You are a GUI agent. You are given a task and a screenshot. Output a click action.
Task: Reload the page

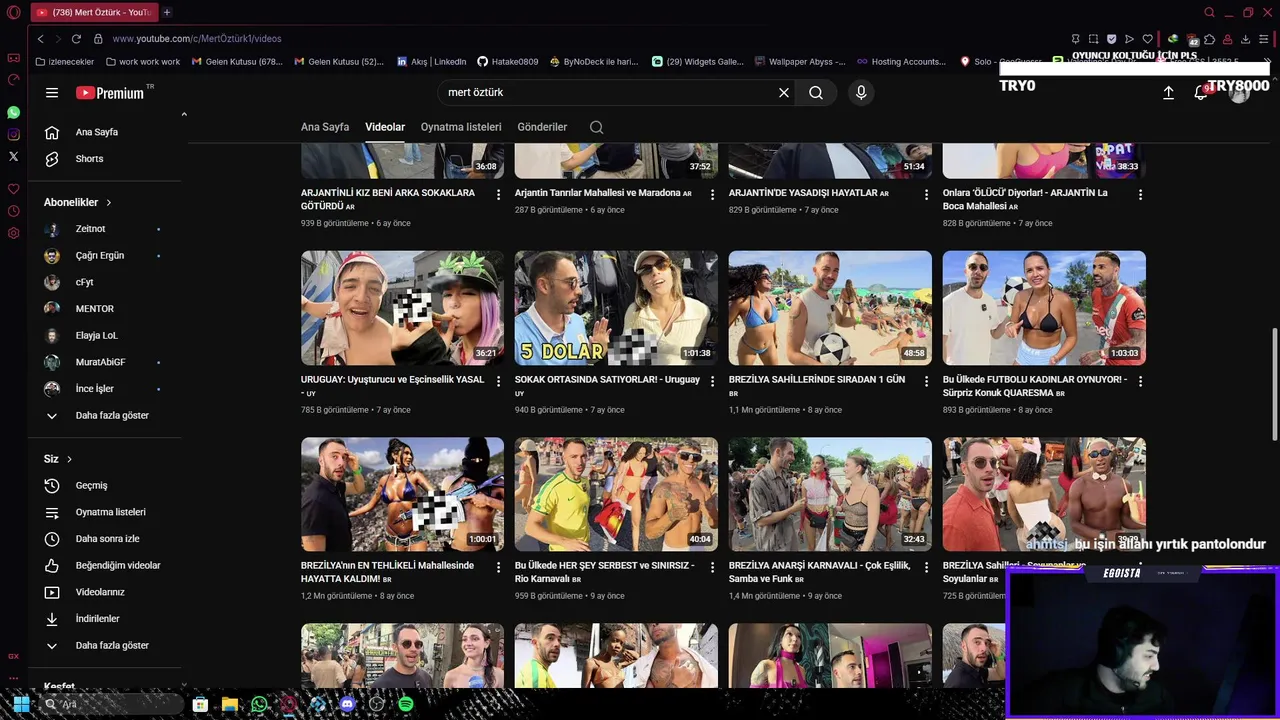(76, 38)
